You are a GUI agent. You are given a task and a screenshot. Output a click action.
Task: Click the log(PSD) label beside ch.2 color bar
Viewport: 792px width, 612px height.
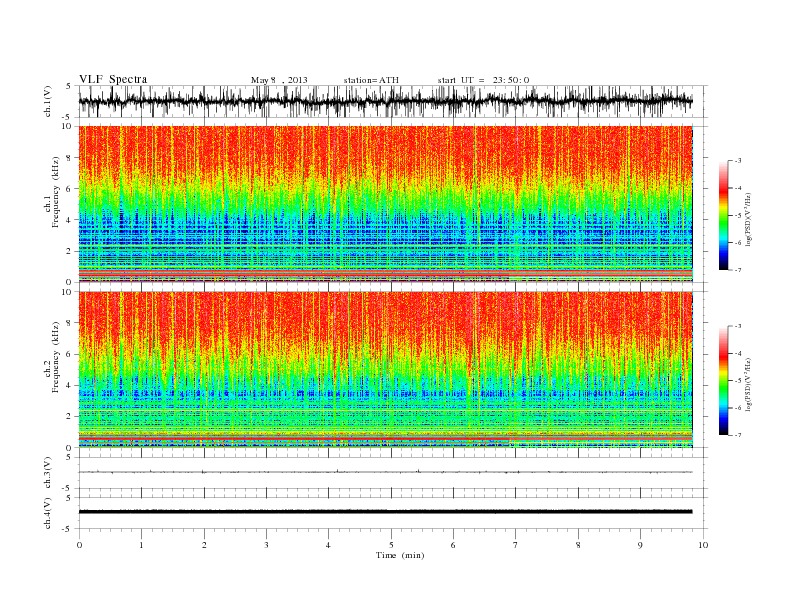click(749, 384)
